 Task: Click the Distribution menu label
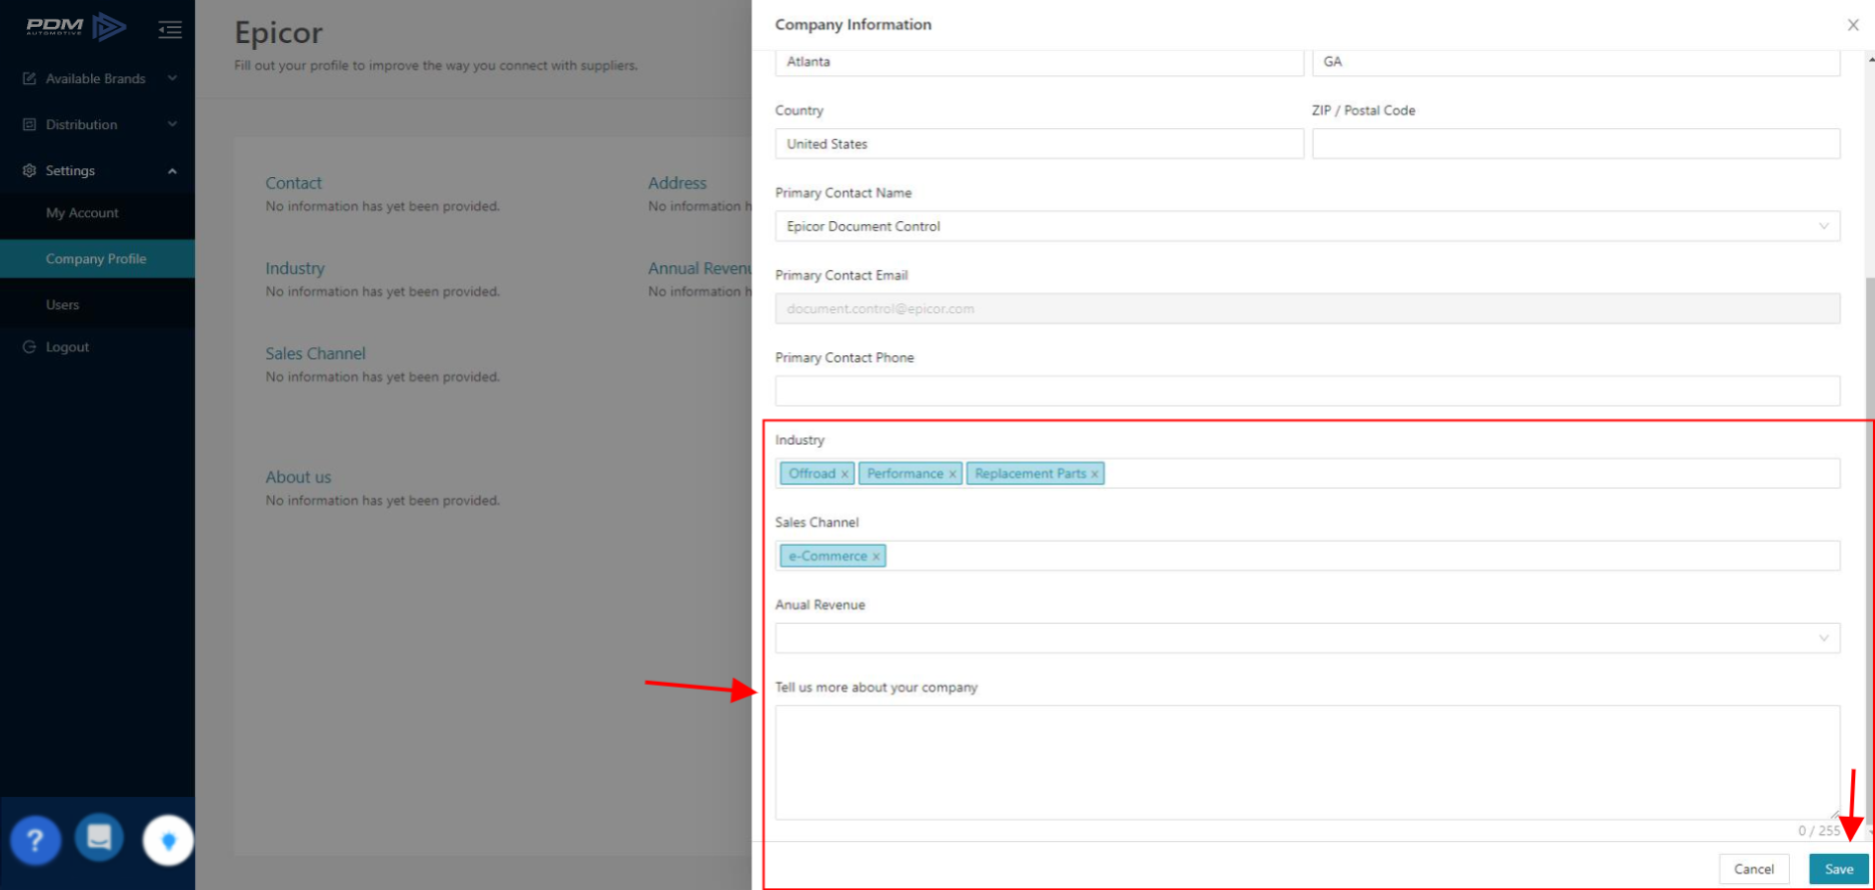[x=81, y=124]
